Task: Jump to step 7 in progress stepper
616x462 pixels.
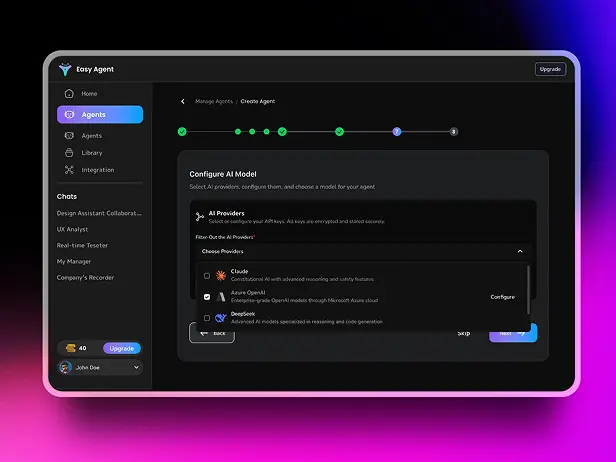Action: pos(396,131)
